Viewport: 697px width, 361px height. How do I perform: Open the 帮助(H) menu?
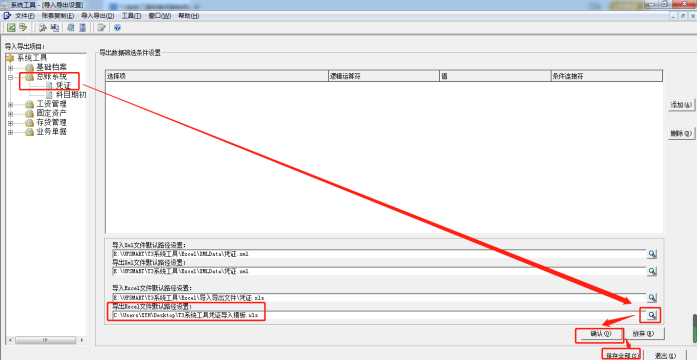click(188, 16)
